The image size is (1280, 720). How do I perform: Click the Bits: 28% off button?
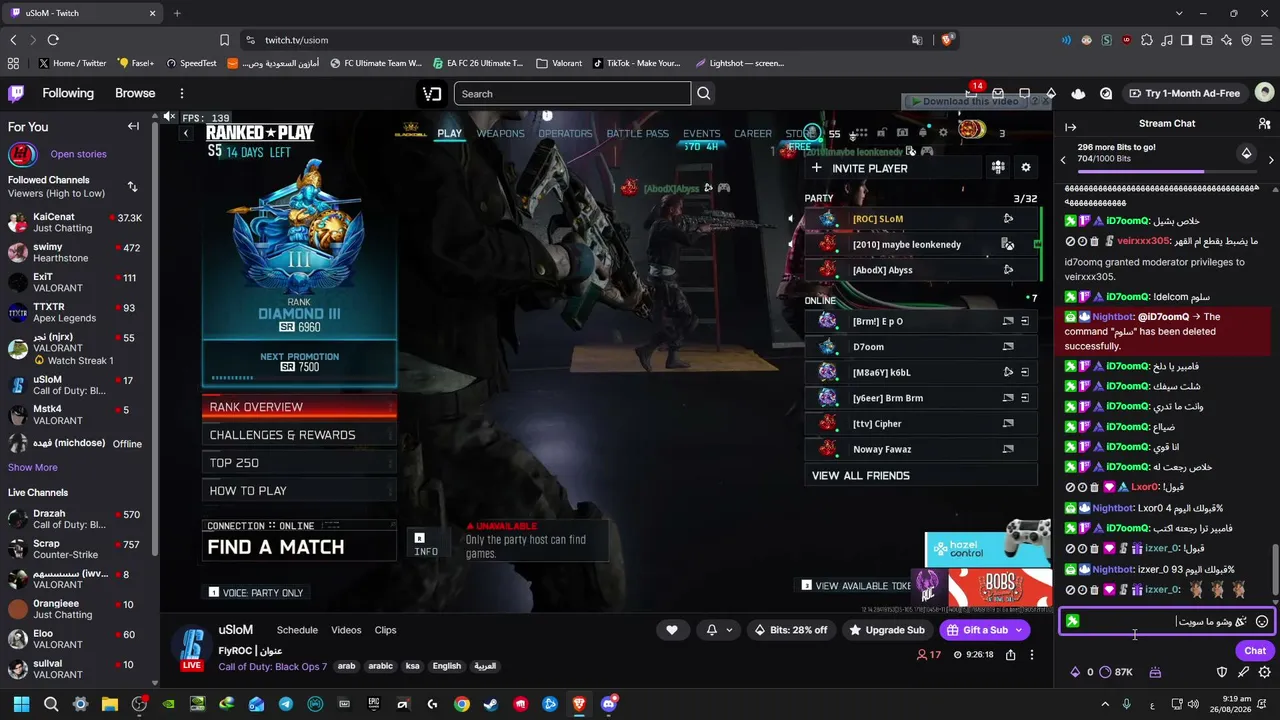point(791,630)
